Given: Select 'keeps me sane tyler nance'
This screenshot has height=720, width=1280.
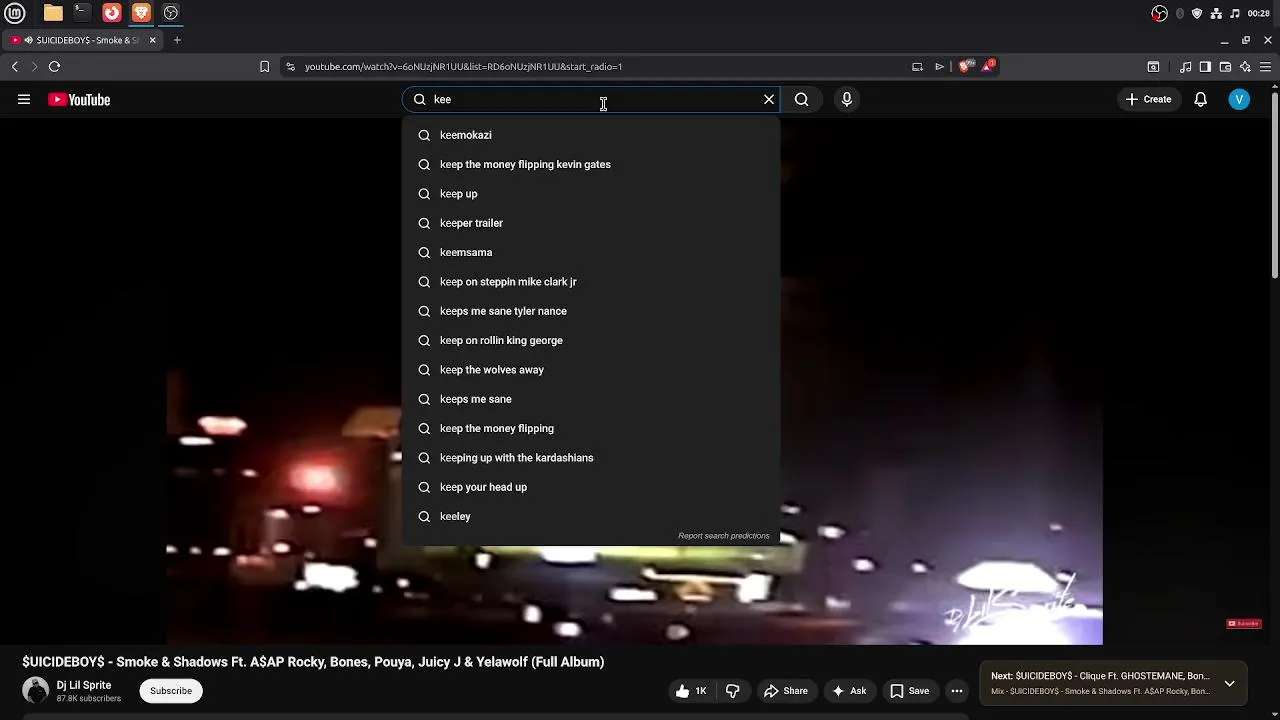Looking at the screenshot, I should (x=591, y=311).
